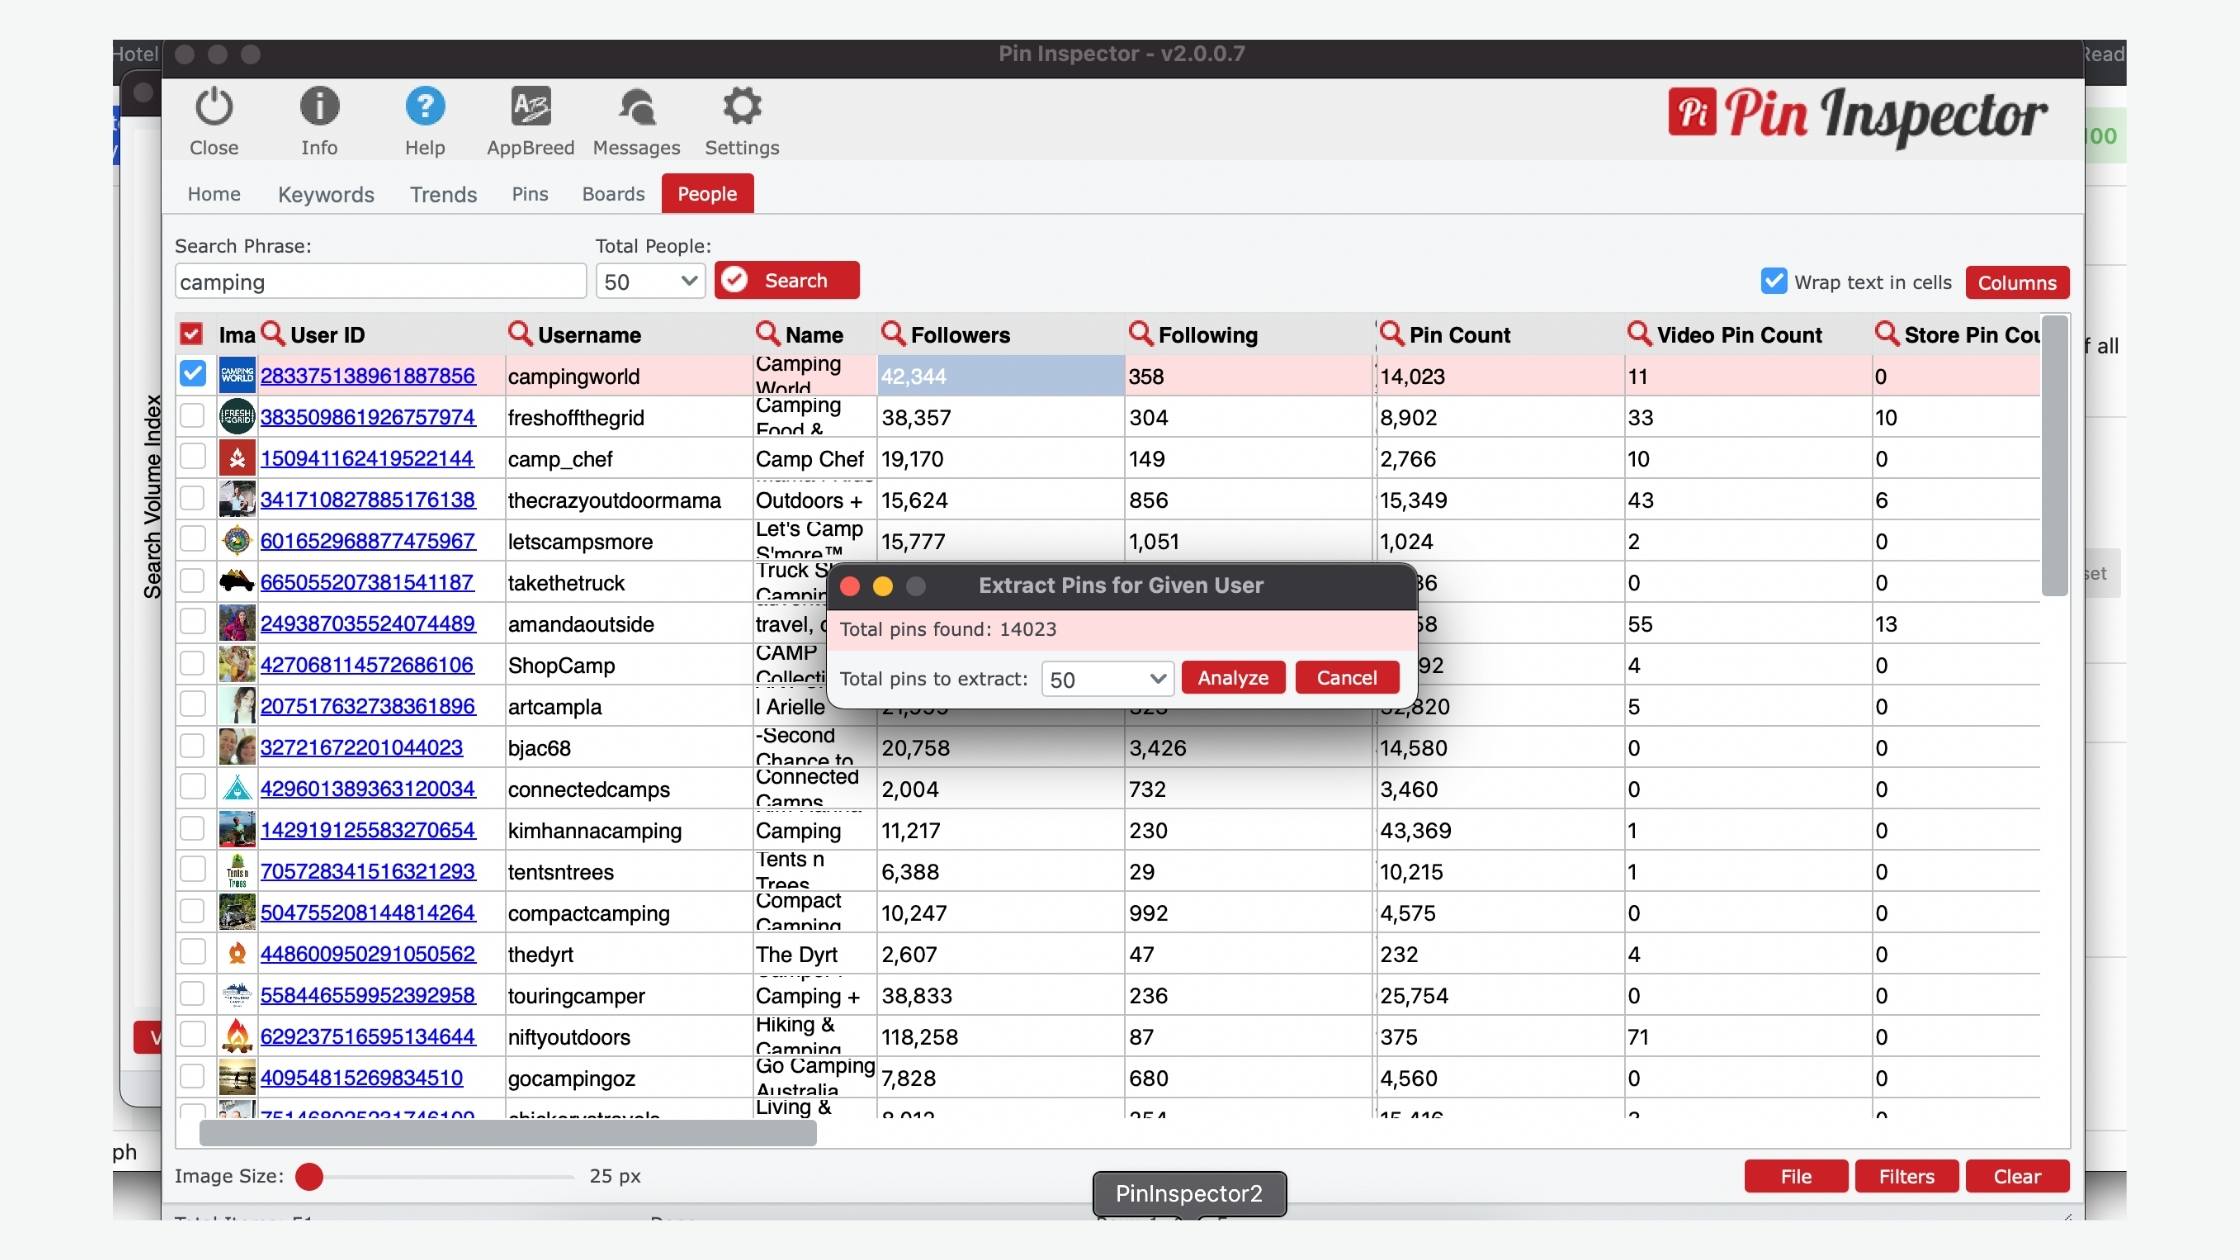
Task: Open user ID link 448600950291050562
Action: [x=368, y=954]
